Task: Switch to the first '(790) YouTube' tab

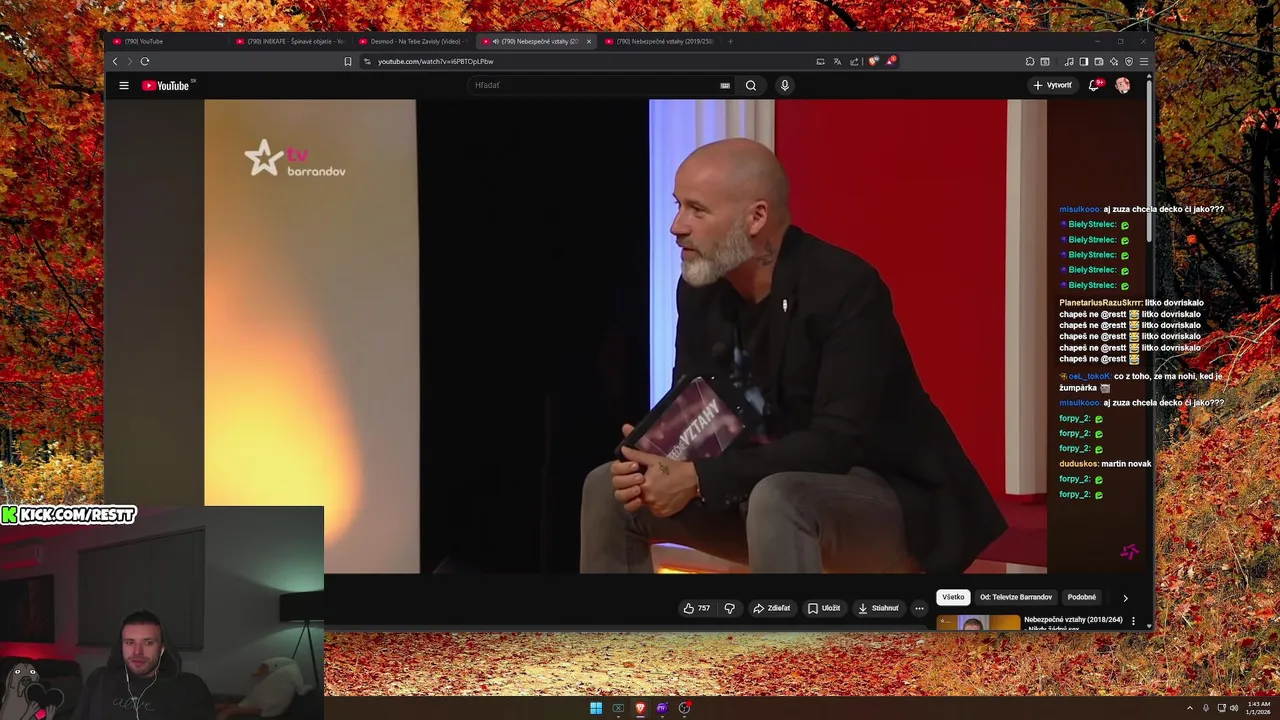Action: coord(166,41)
